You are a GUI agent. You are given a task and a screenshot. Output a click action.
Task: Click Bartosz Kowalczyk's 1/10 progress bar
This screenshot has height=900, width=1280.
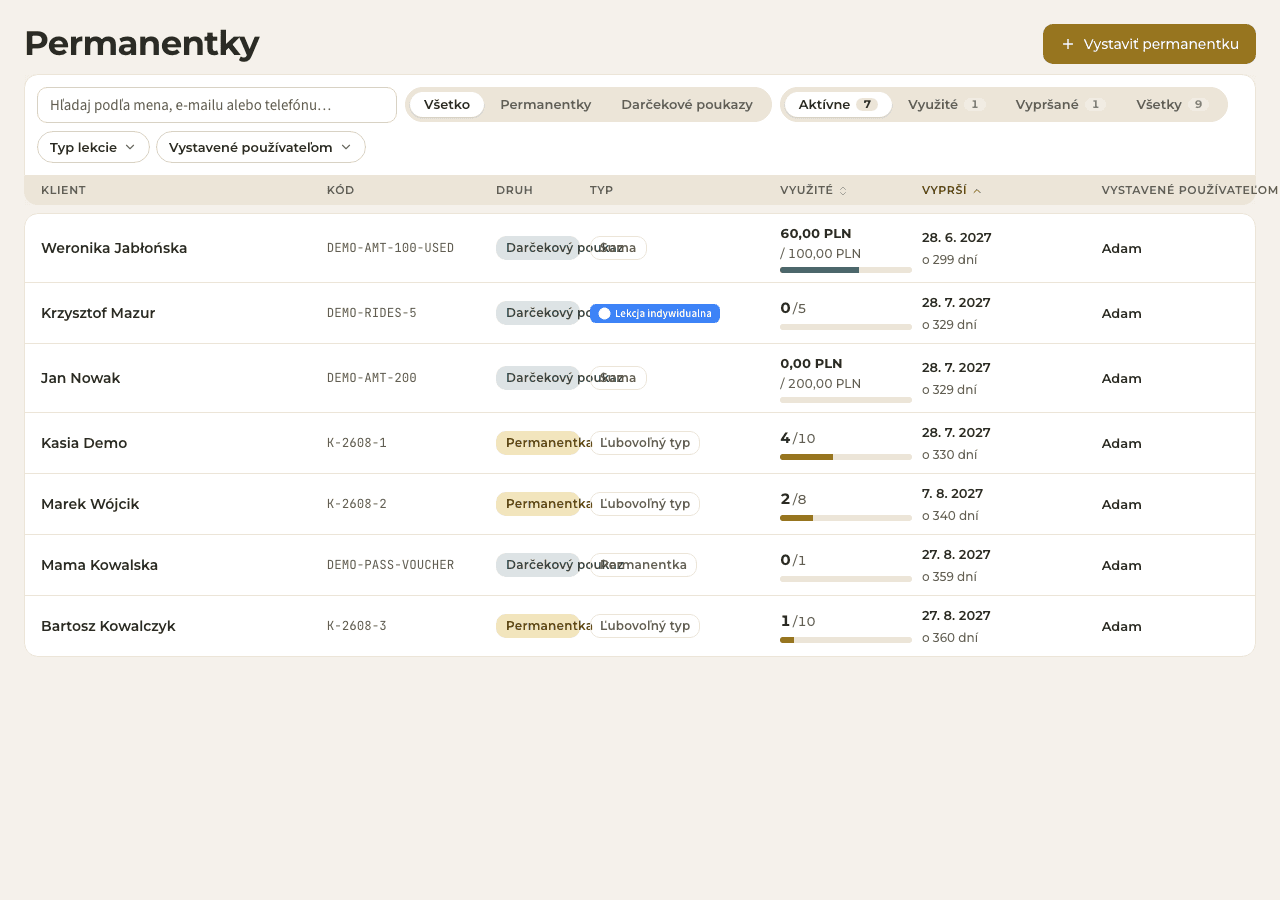846,640
